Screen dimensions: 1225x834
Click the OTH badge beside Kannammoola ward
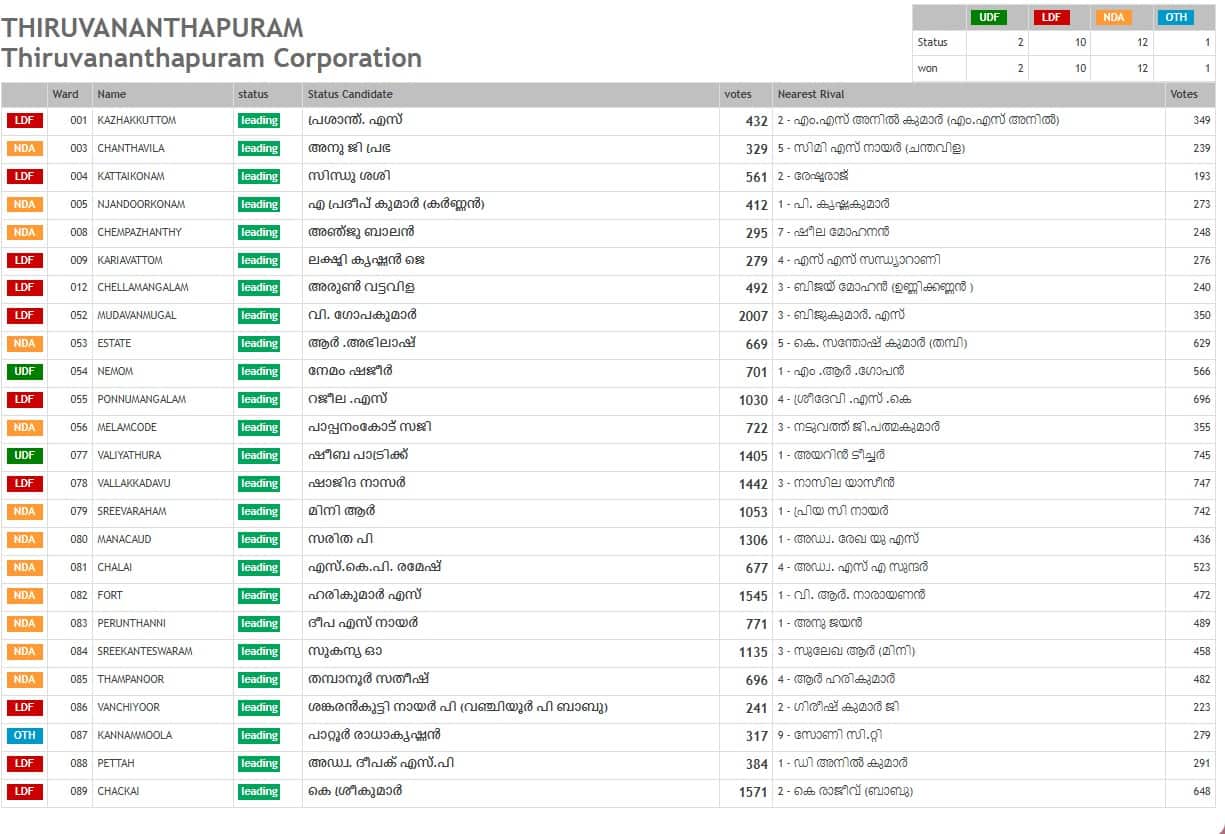click(24, 736)
